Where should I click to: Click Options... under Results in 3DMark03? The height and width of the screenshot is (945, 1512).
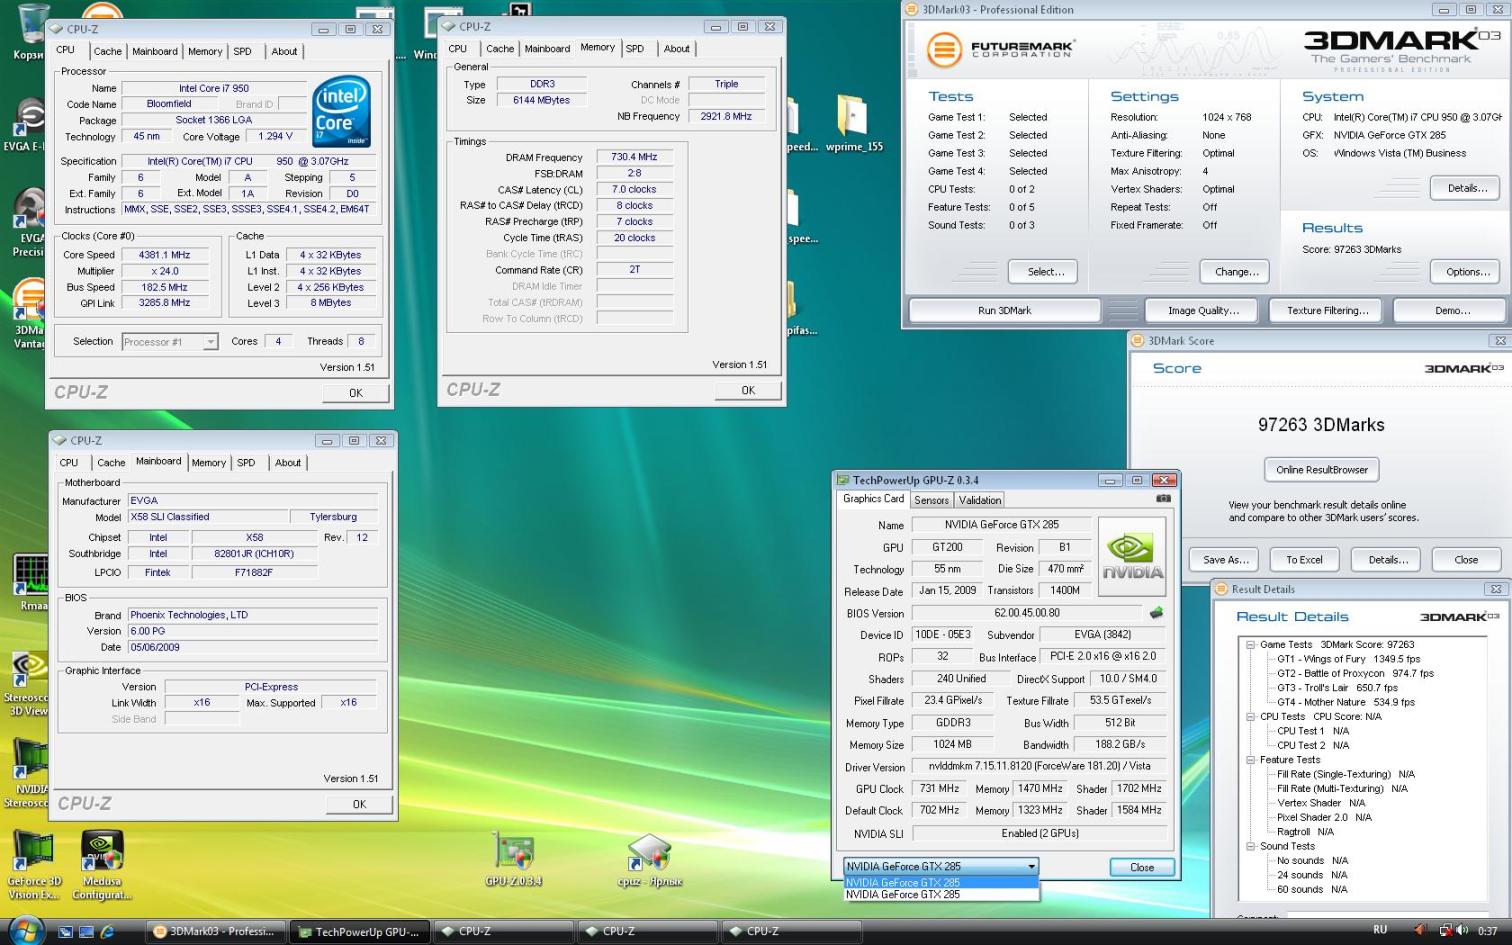1467,272
